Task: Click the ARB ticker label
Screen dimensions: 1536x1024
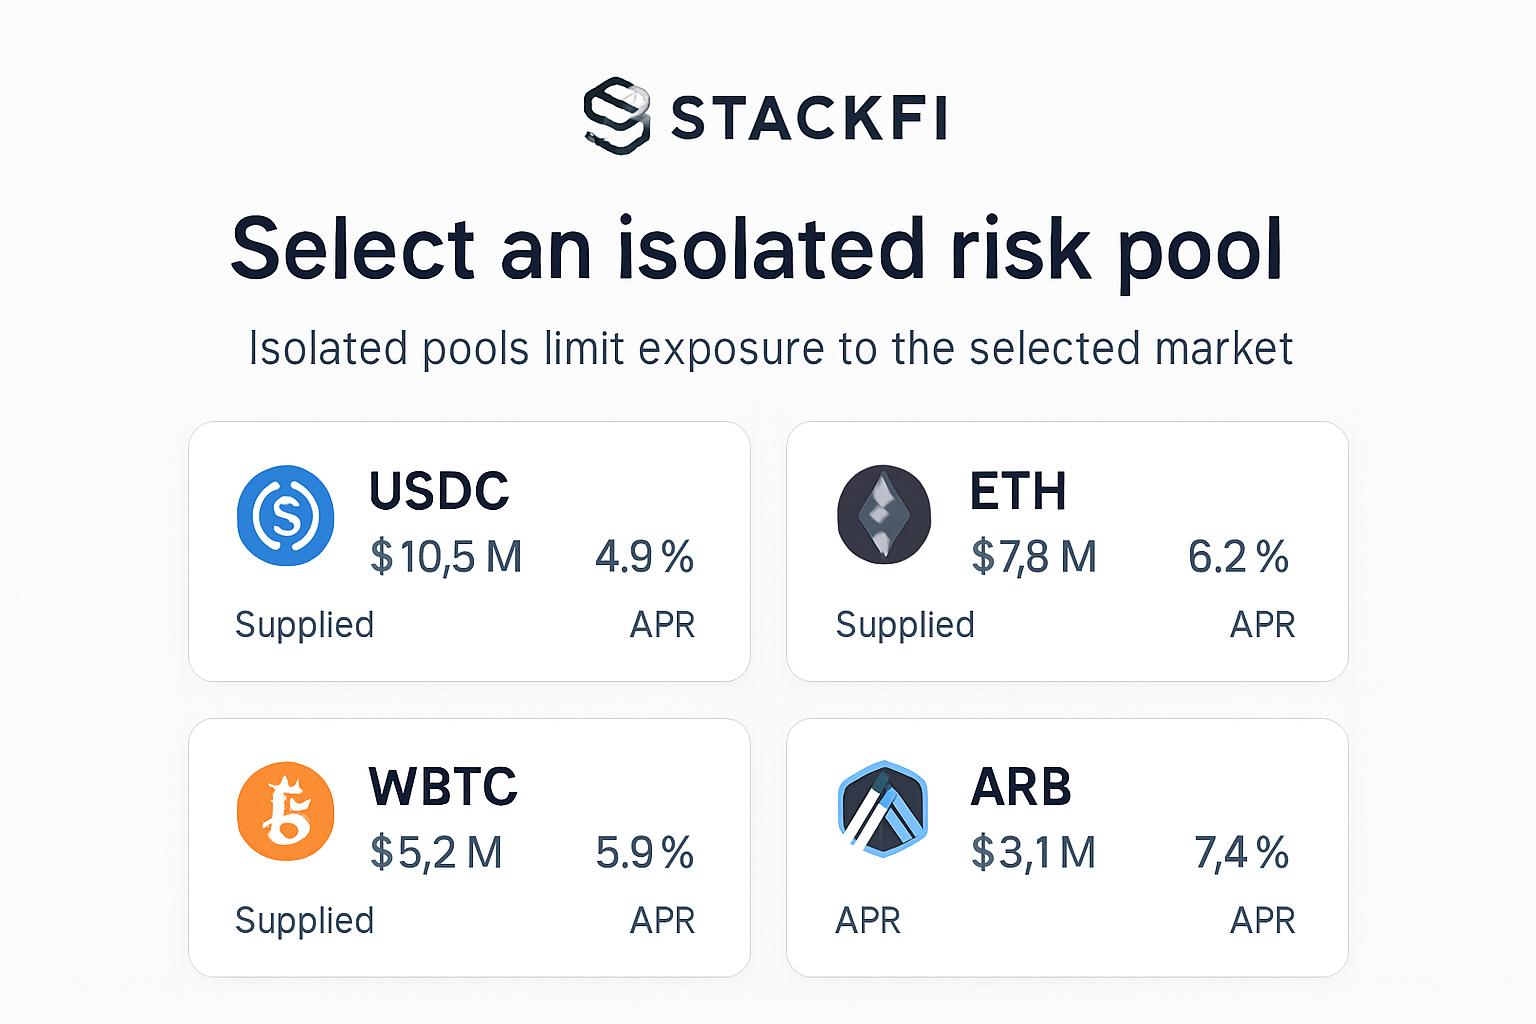Action: [x=1022, y=787]
